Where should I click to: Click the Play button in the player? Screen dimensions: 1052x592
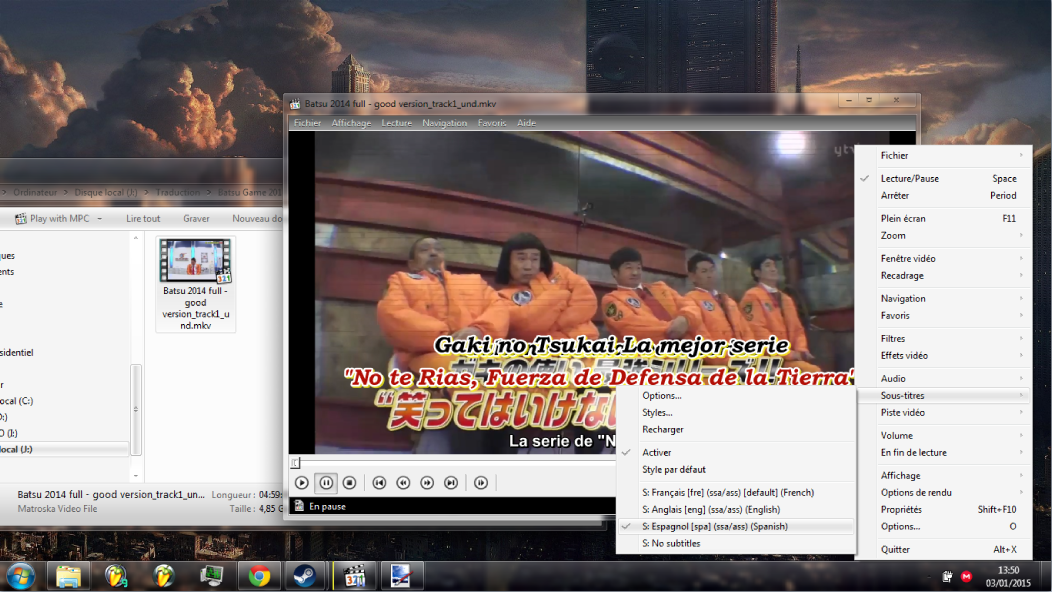(302, 483)
